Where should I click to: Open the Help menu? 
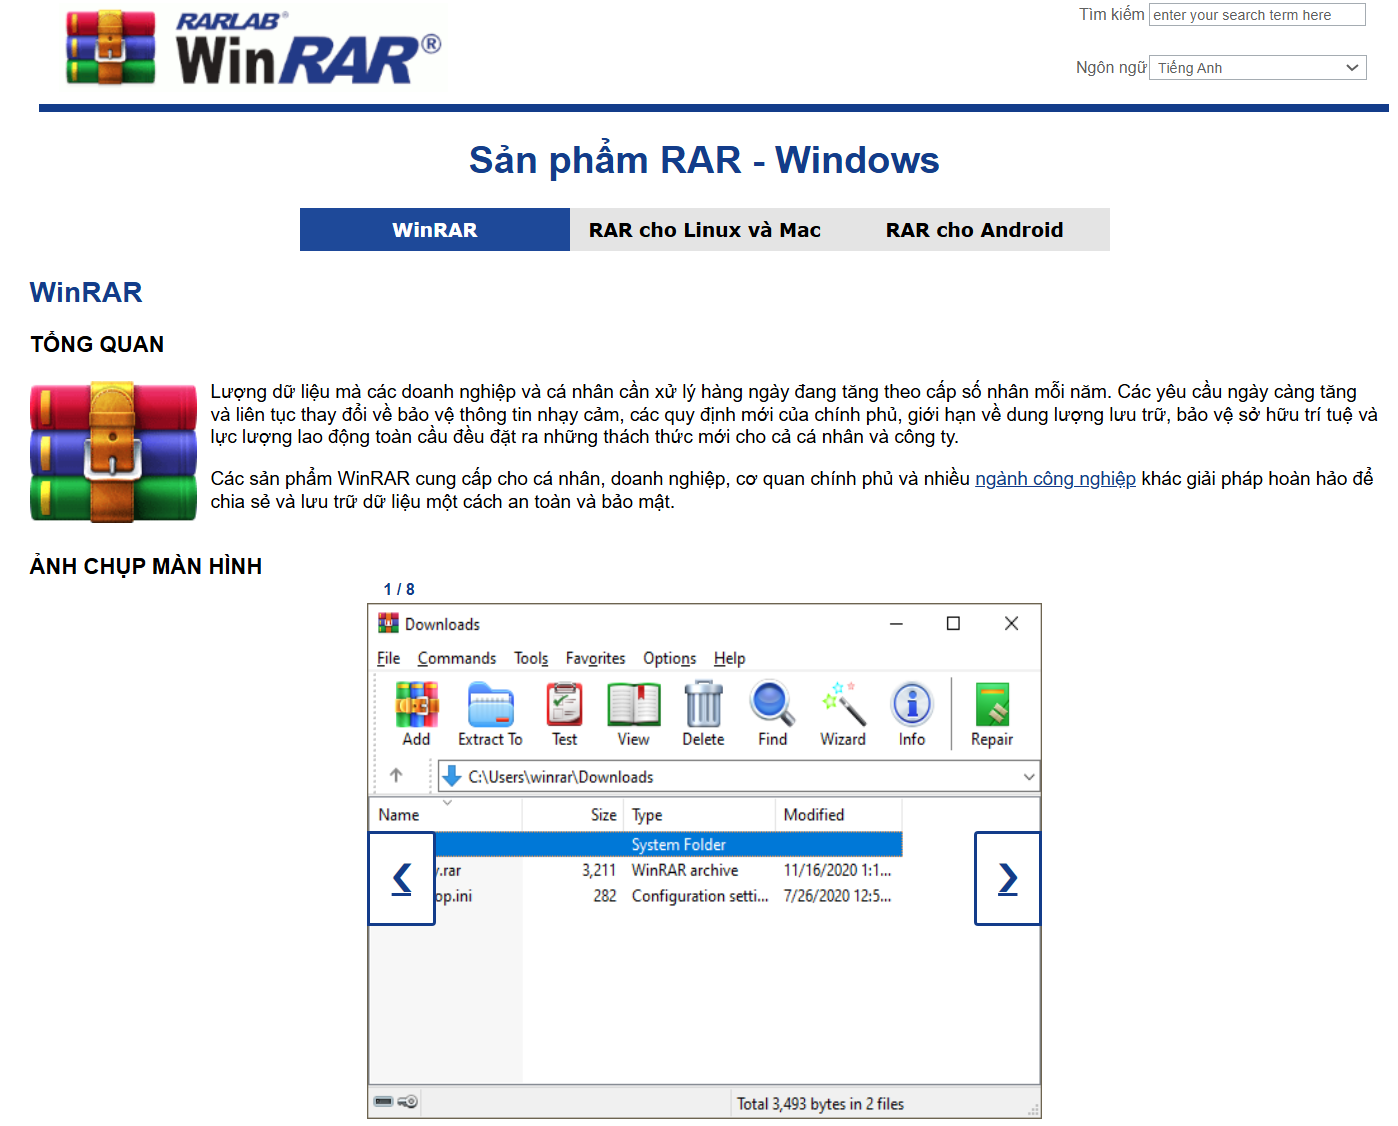click(729, 658)
